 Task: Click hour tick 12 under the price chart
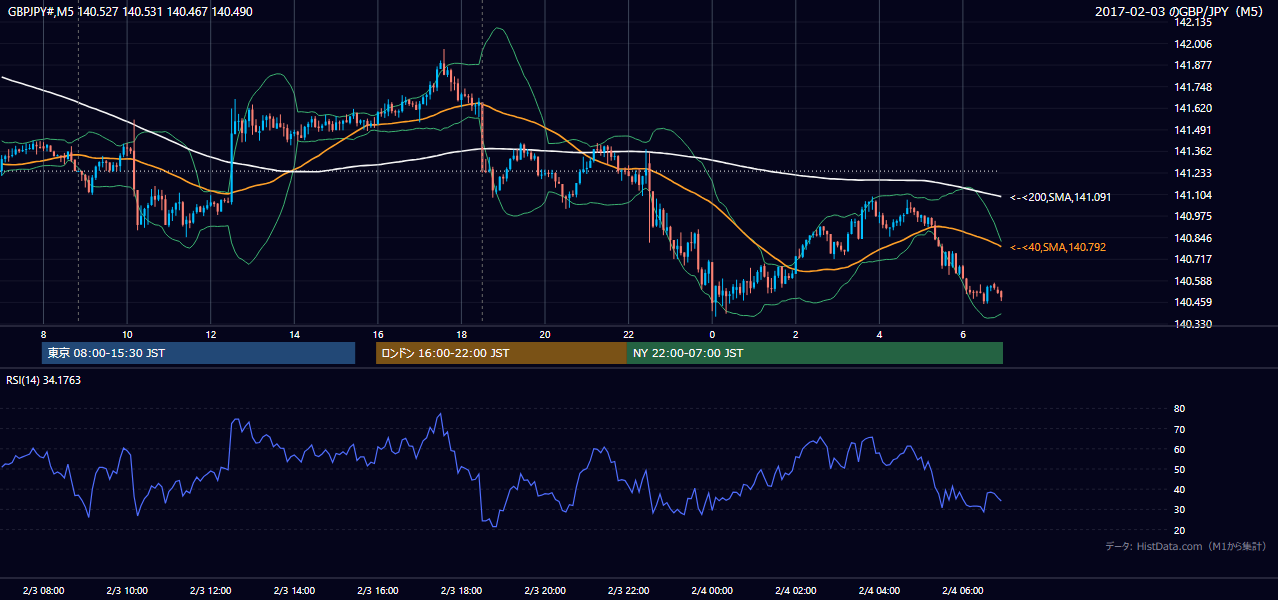210,333
